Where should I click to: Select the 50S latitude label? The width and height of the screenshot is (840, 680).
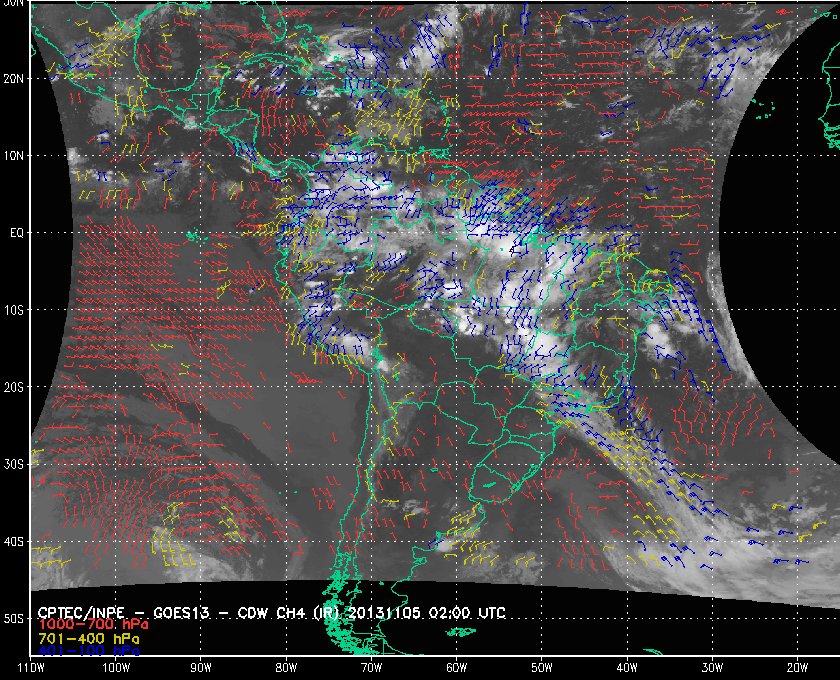point(13,618)
